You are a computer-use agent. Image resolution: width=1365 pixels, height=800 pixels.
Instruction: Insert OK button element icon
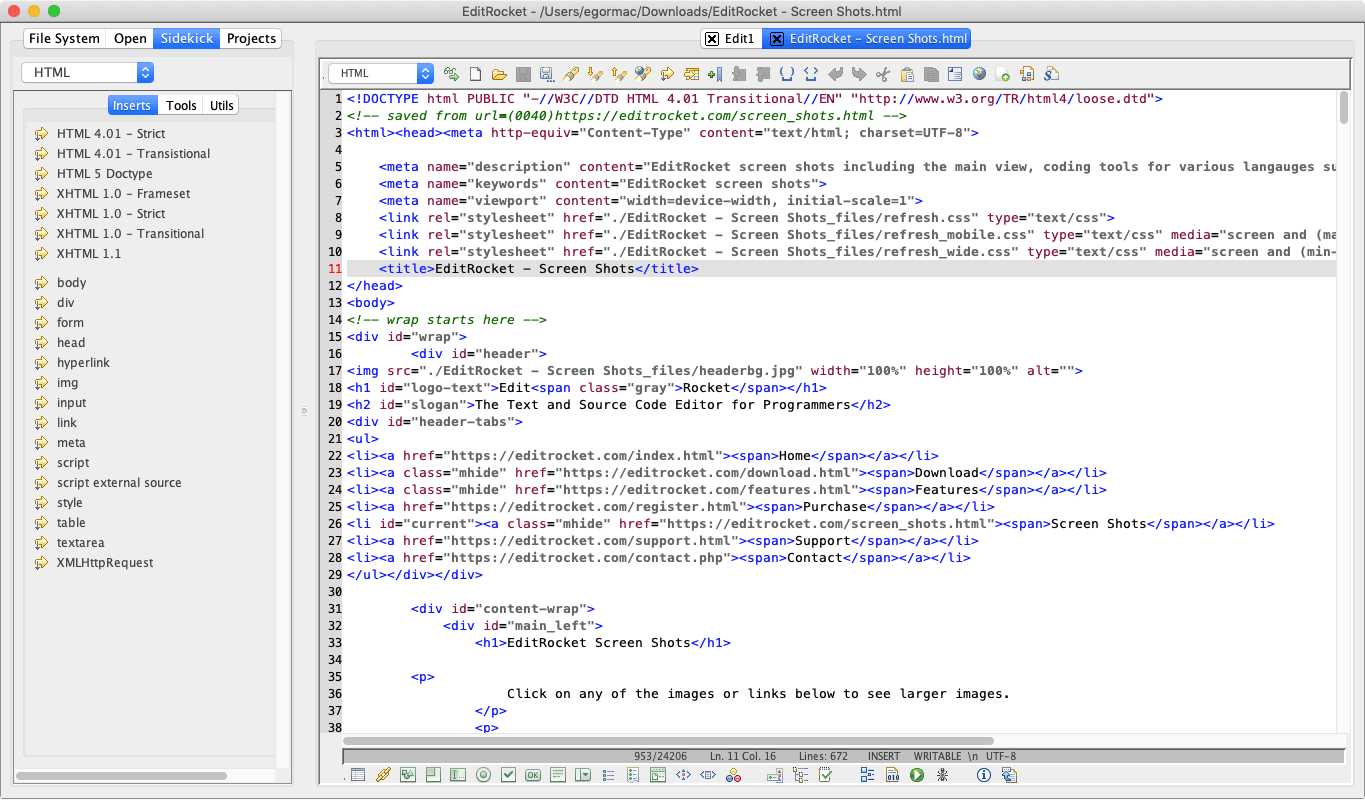[533, 775]
